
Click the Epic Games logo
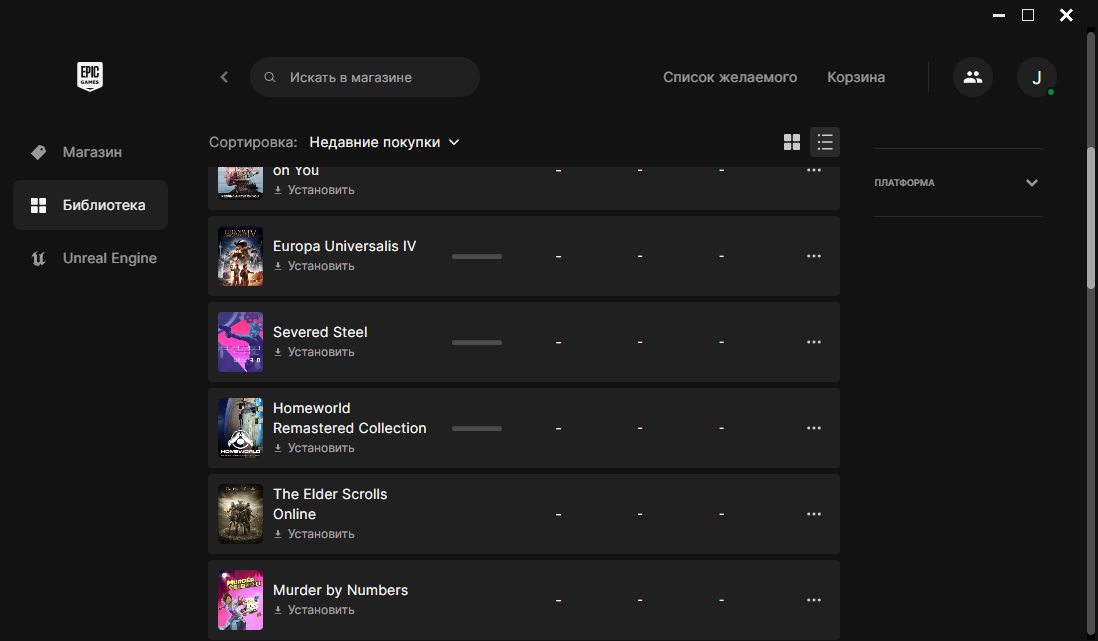coord(90,76)
